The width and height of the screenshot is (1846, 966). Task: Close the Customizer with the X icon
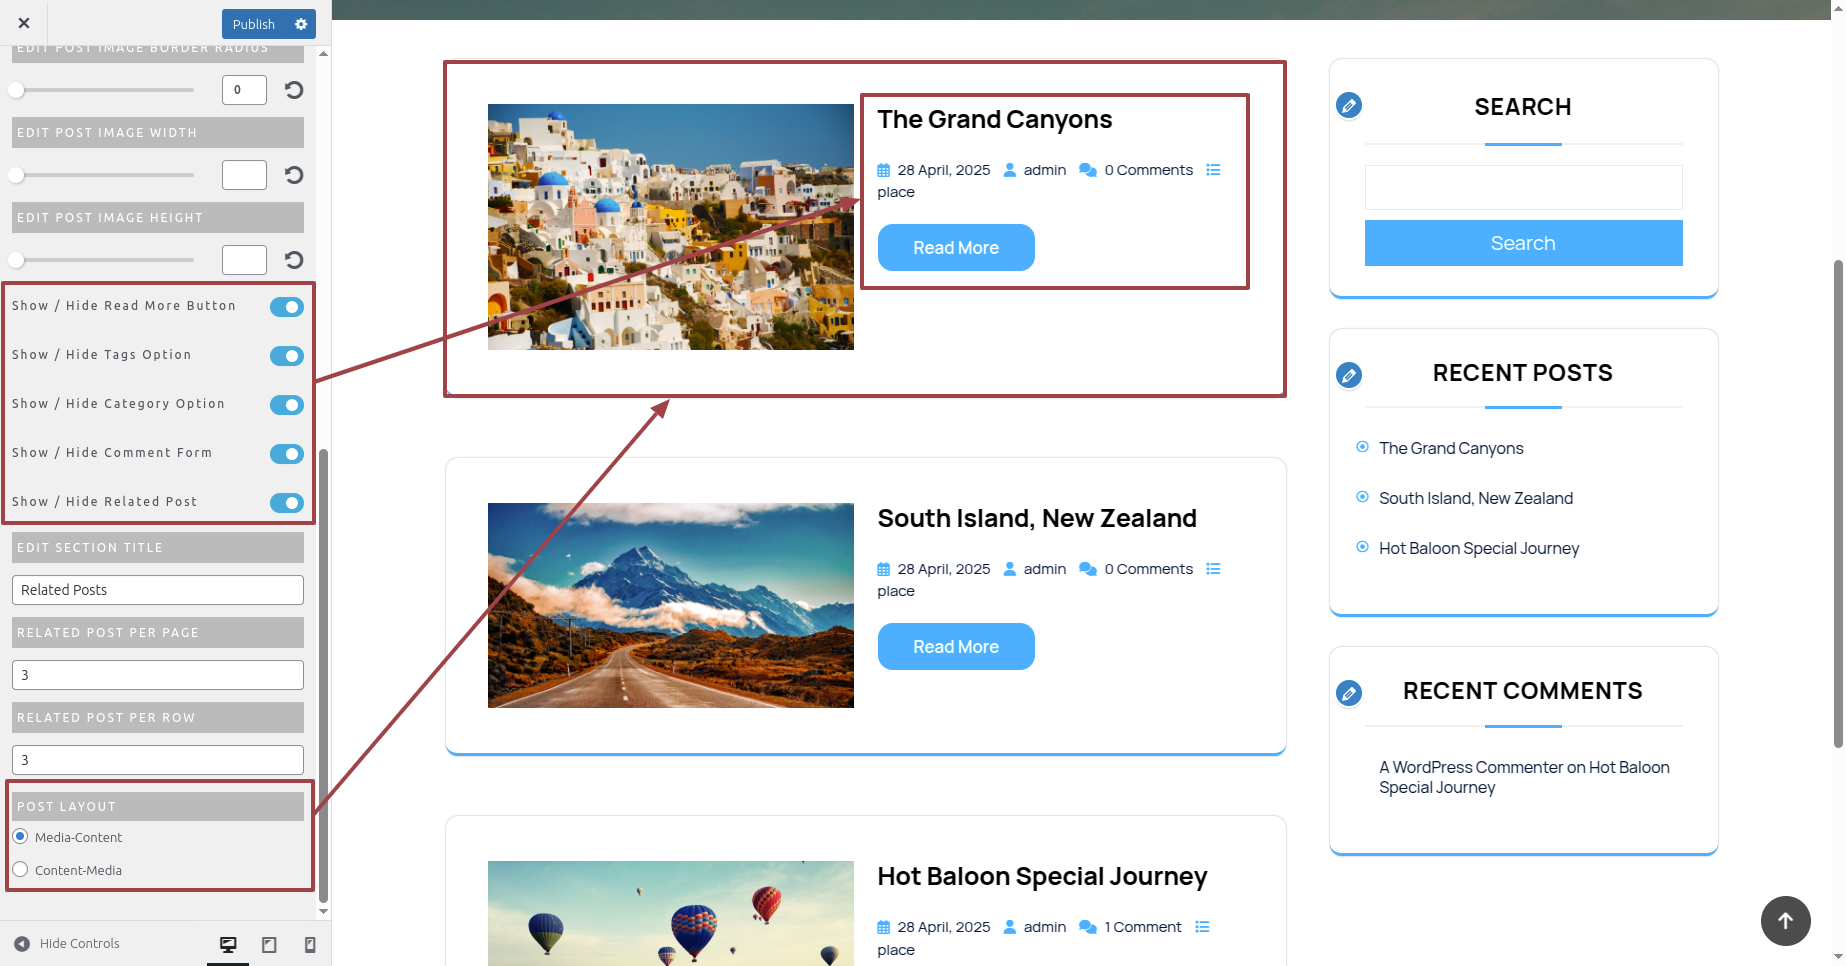click(24, 23)
